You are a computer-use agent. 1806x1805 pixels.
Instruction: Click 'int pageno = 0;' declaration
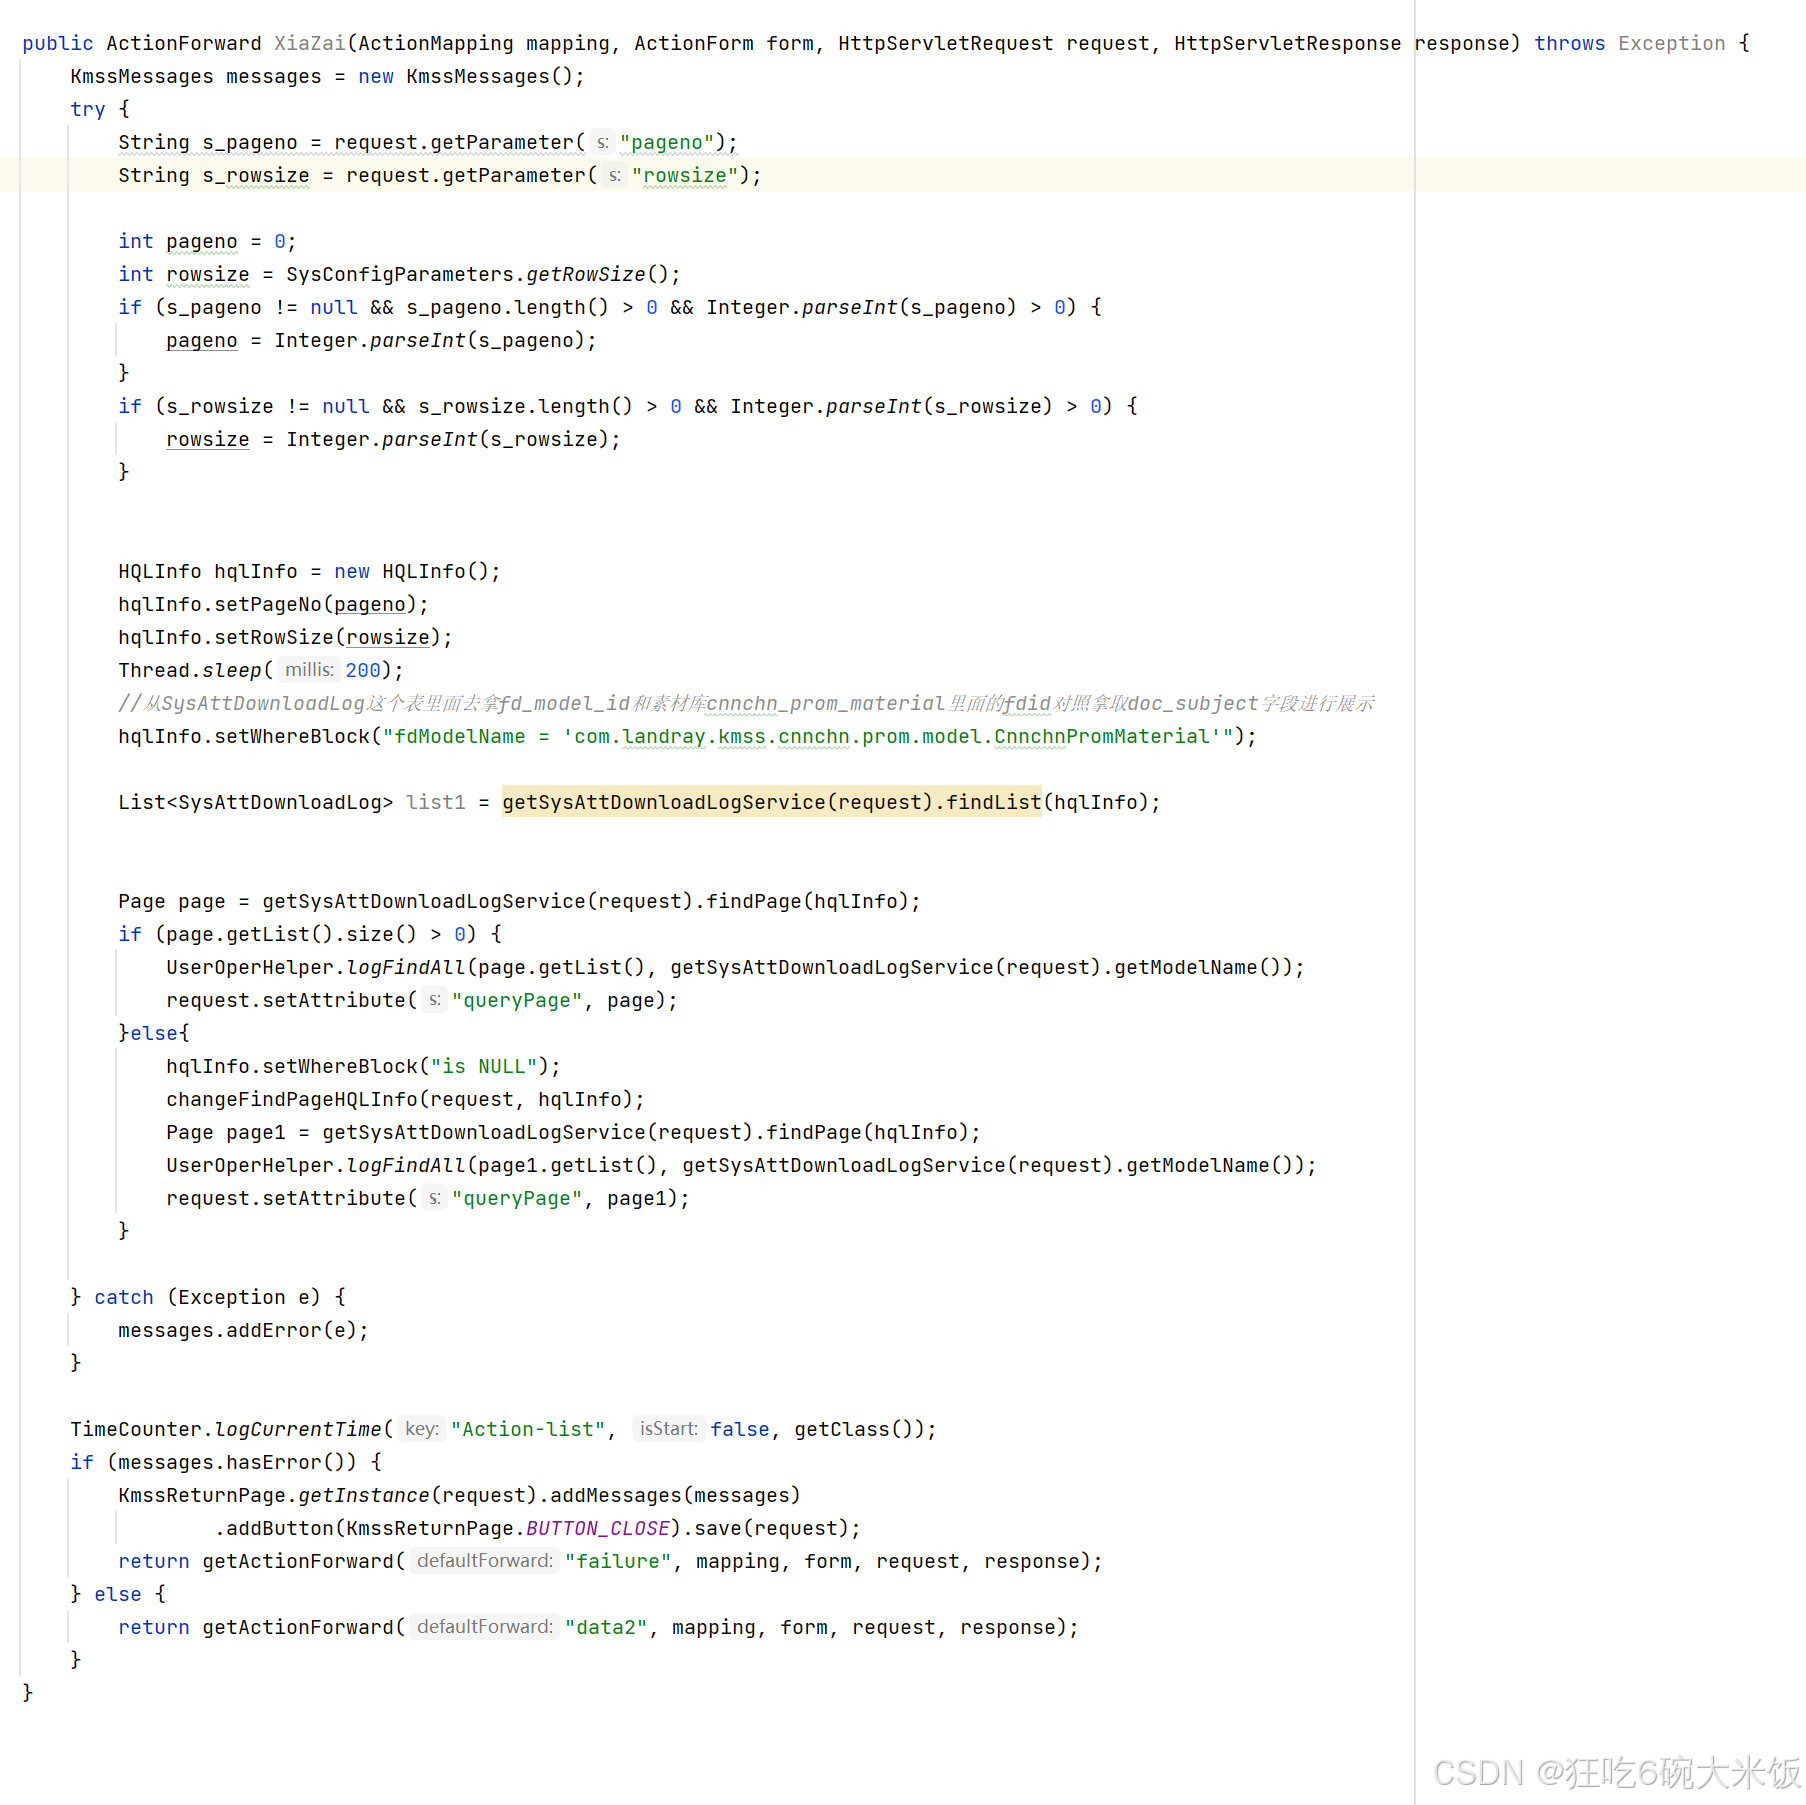[207, 241]
